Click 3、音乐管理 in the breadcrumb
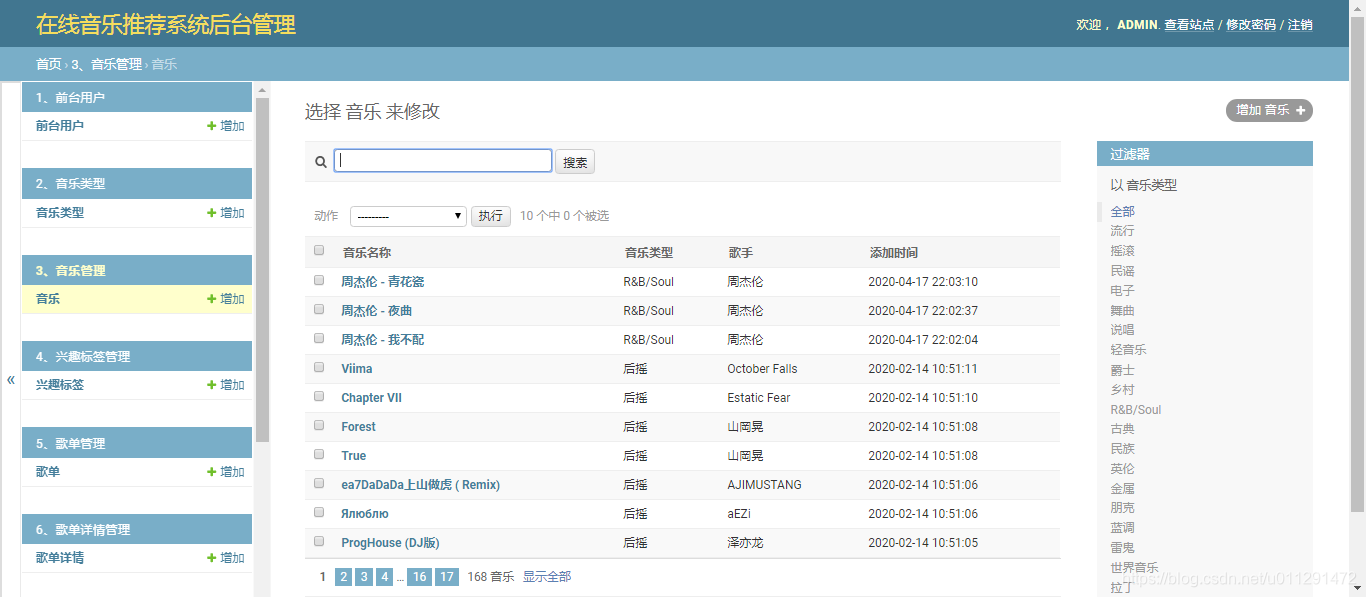 click(x=107, y=64)
